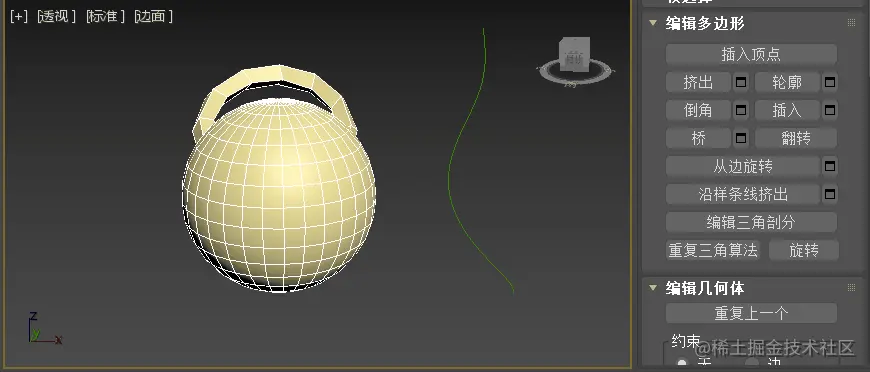
Task: Open the [透视] perspective view menu
Action: [x=56, y=17]
